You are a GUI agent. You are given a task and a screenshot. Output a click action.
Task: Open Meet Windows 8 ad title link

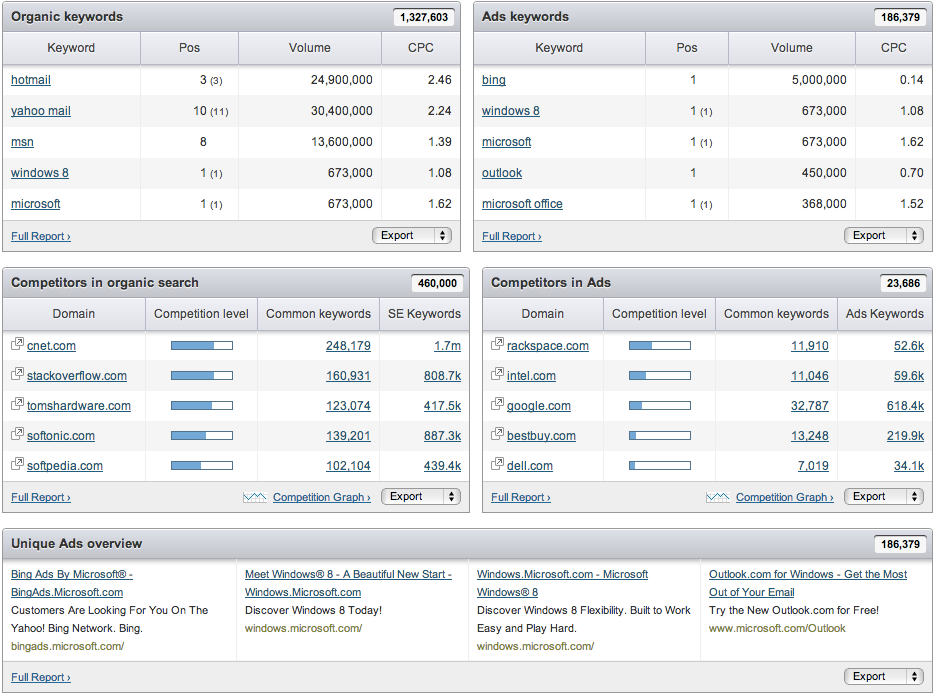348,583
